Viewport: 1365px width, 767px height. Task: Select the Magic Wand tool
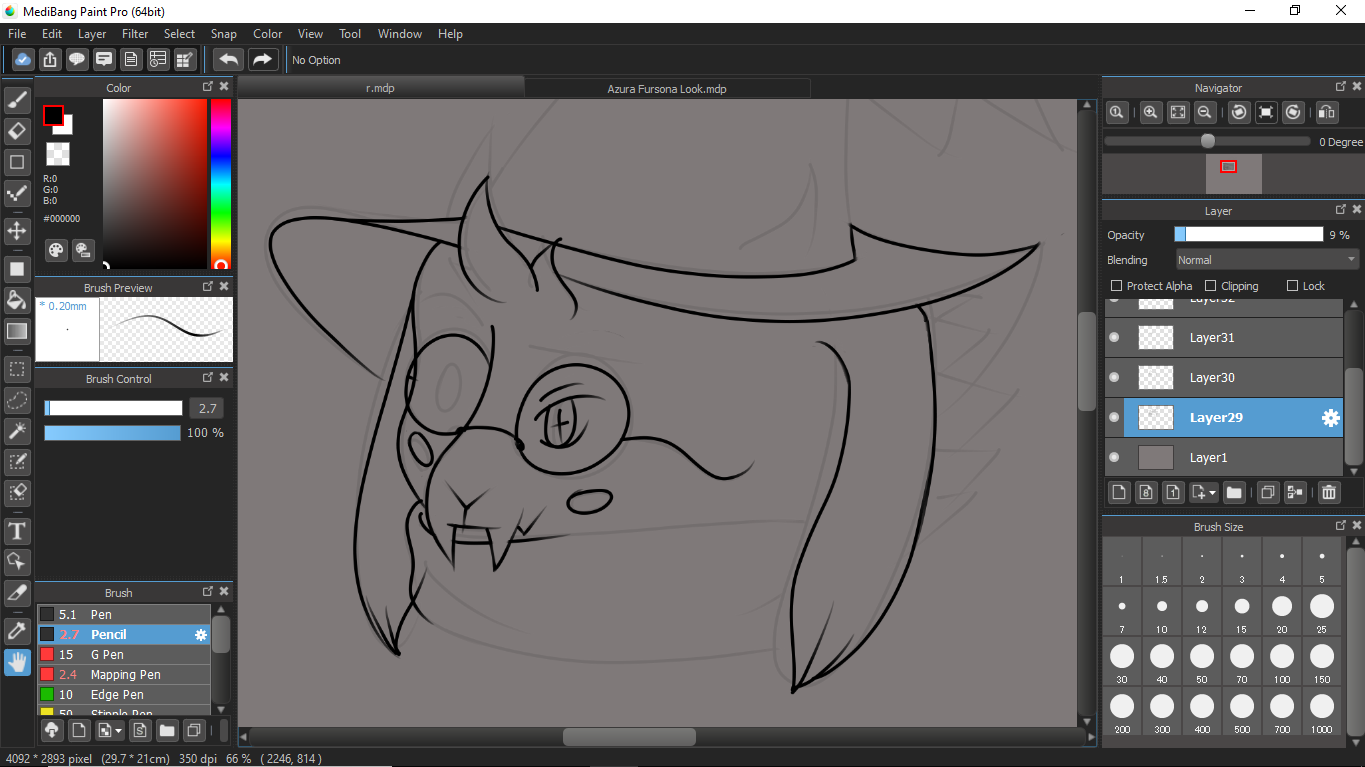coord(17,431)
